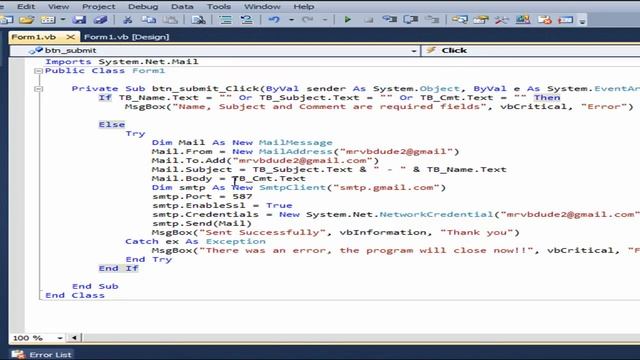Viewport: 640px width, 360px height.
Task: Open the Tools menu
Action: (x=219, y=7)
